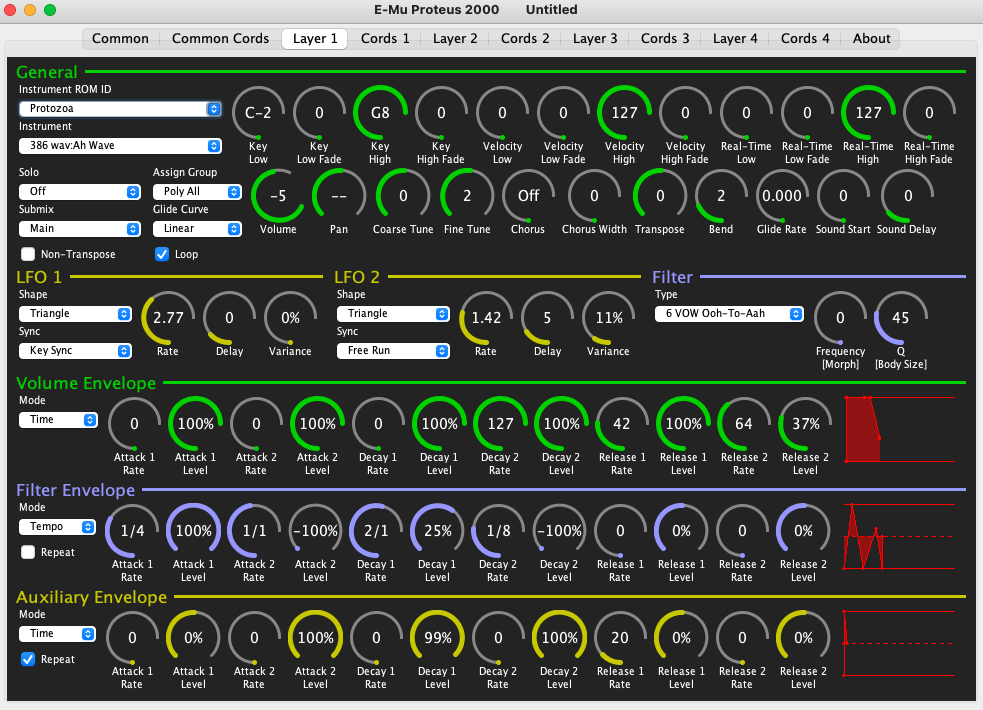Change the Glide Curve dropdown
Screen dimensions: 983x710
point(197,228)
